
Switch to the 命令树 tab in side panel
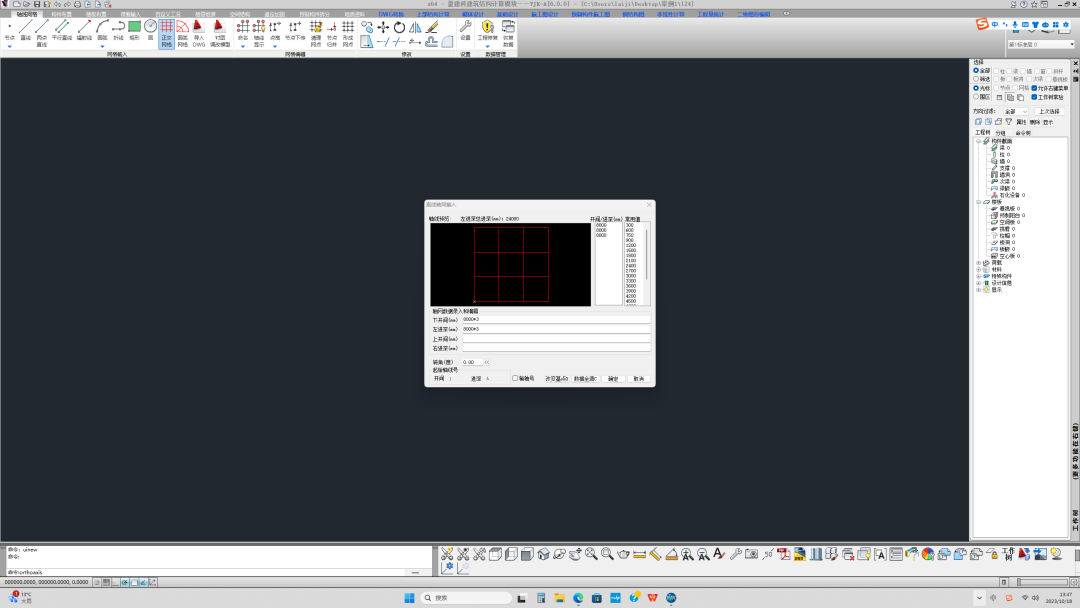coord(1023,133)
